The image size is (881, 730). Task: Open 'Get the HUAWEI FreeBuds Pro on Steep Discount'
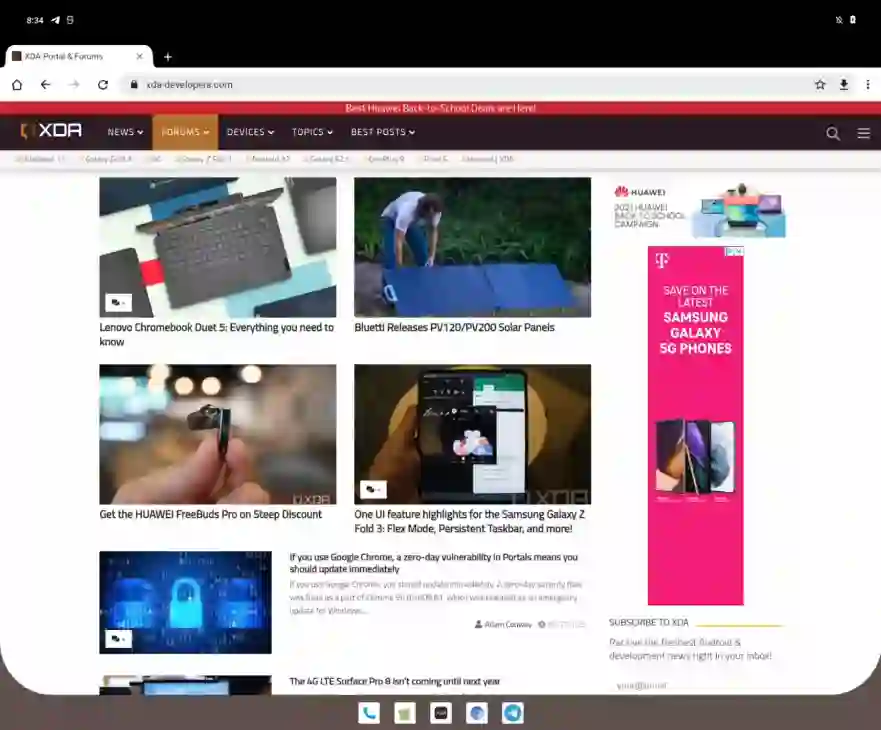211,514
